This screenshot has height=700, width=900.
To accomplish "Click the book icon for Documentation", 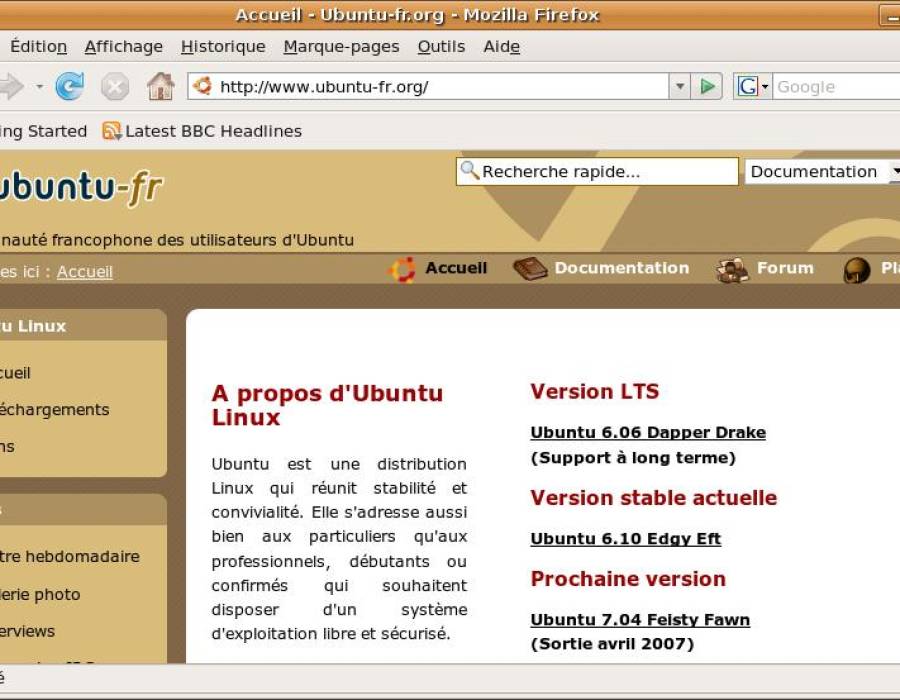I will (x=530, y=269).
